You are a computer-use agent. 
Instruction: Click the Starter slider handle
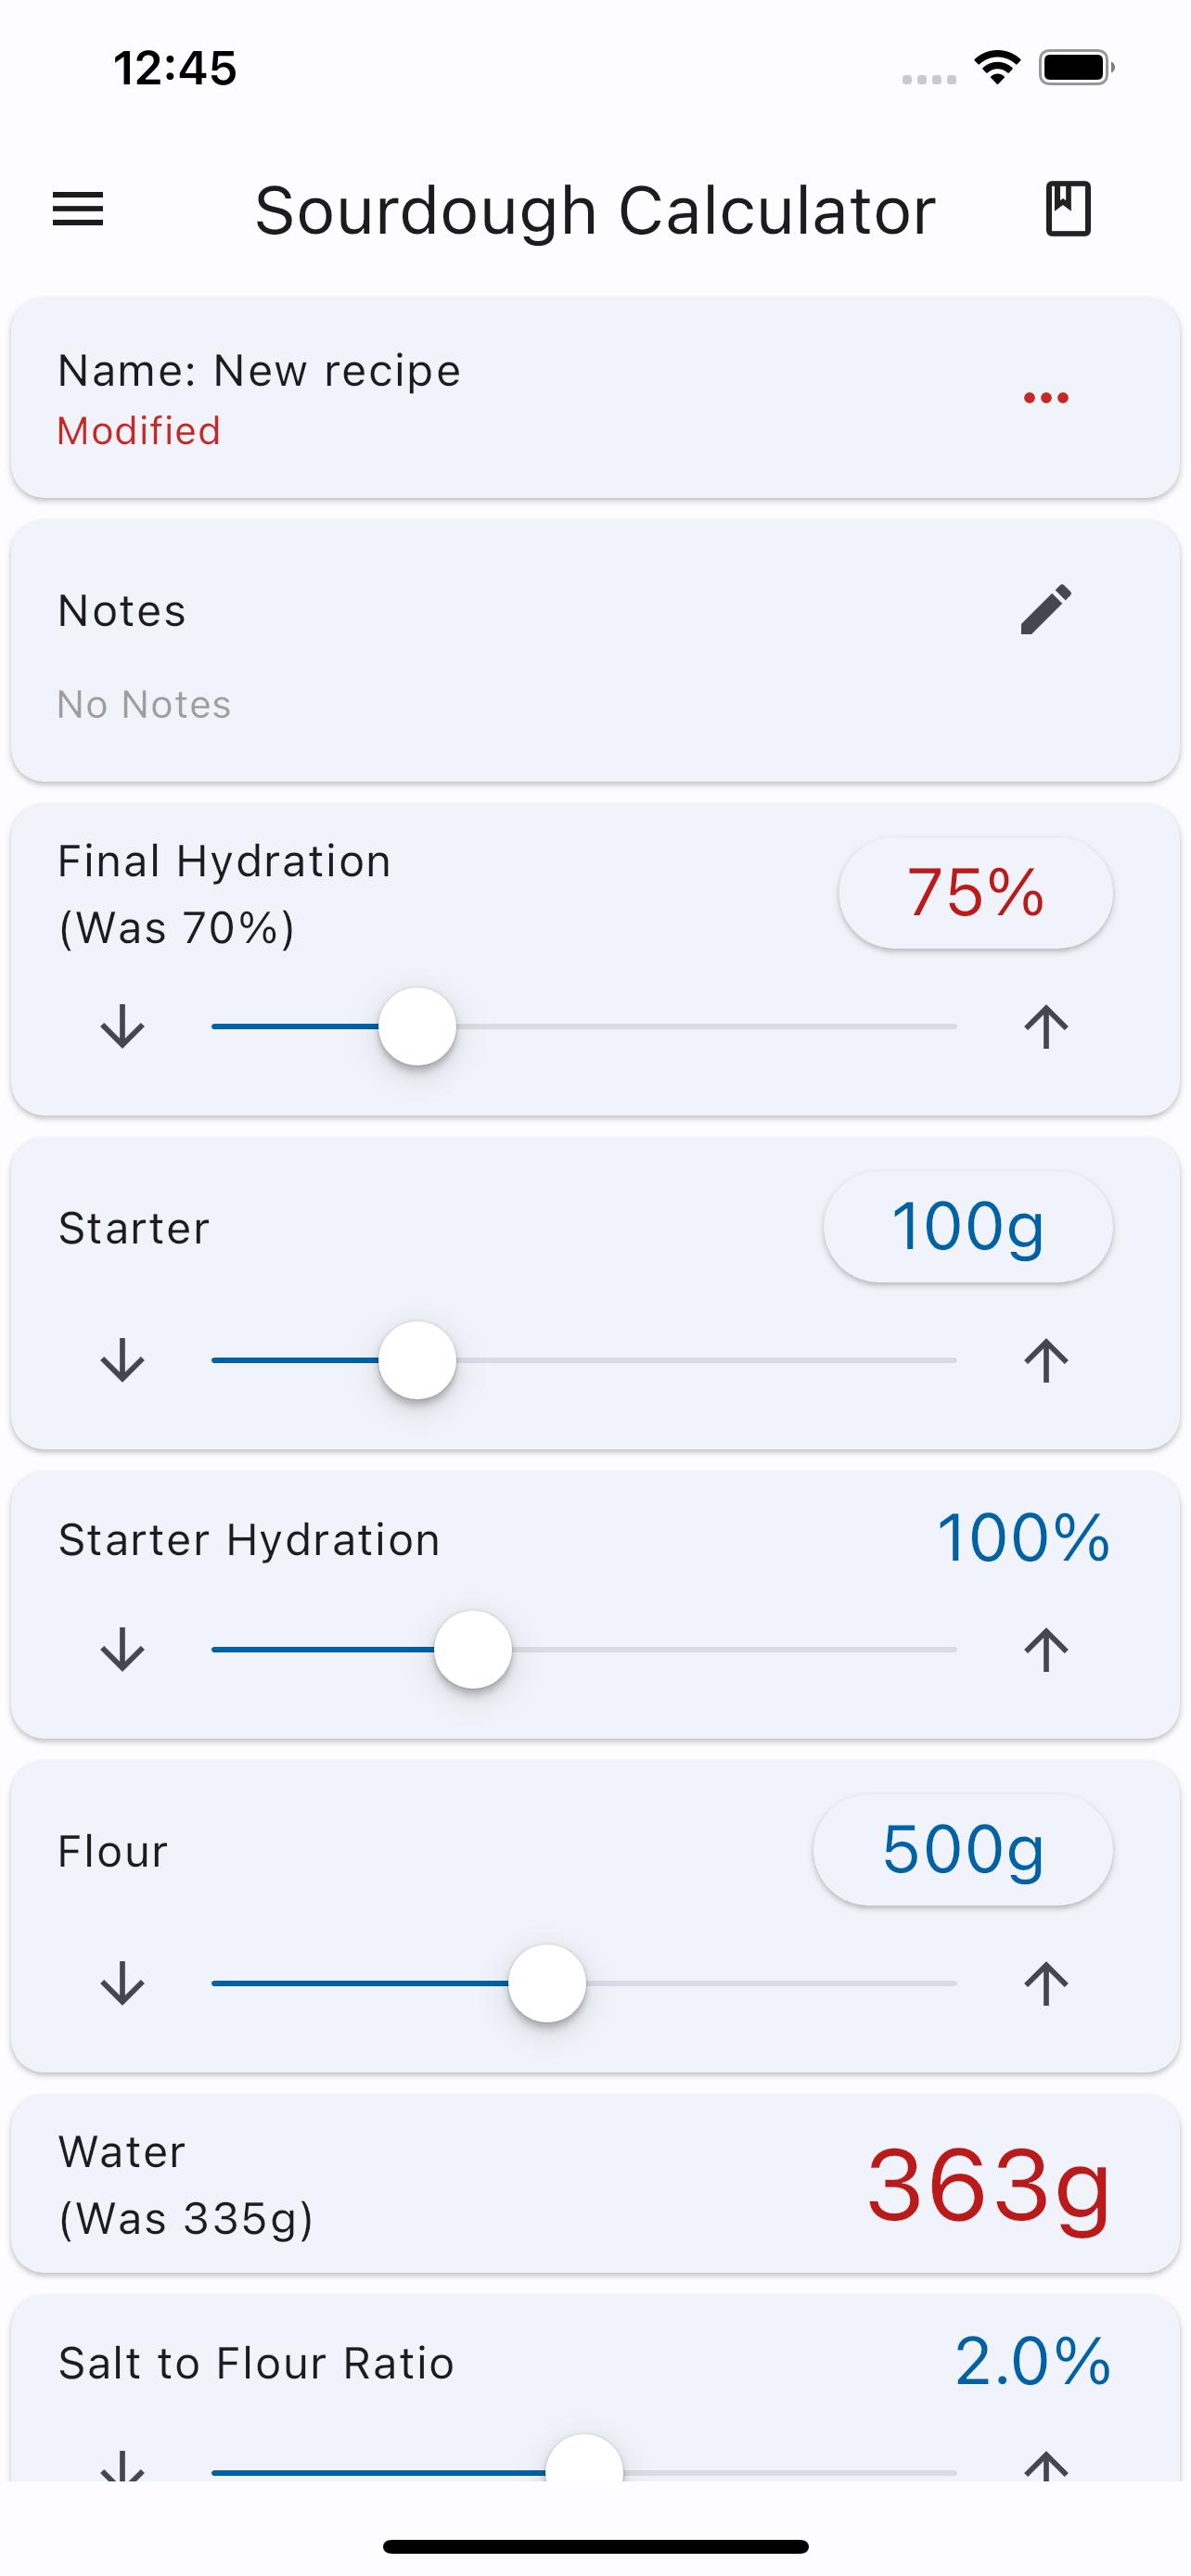tap(417, 1361)
